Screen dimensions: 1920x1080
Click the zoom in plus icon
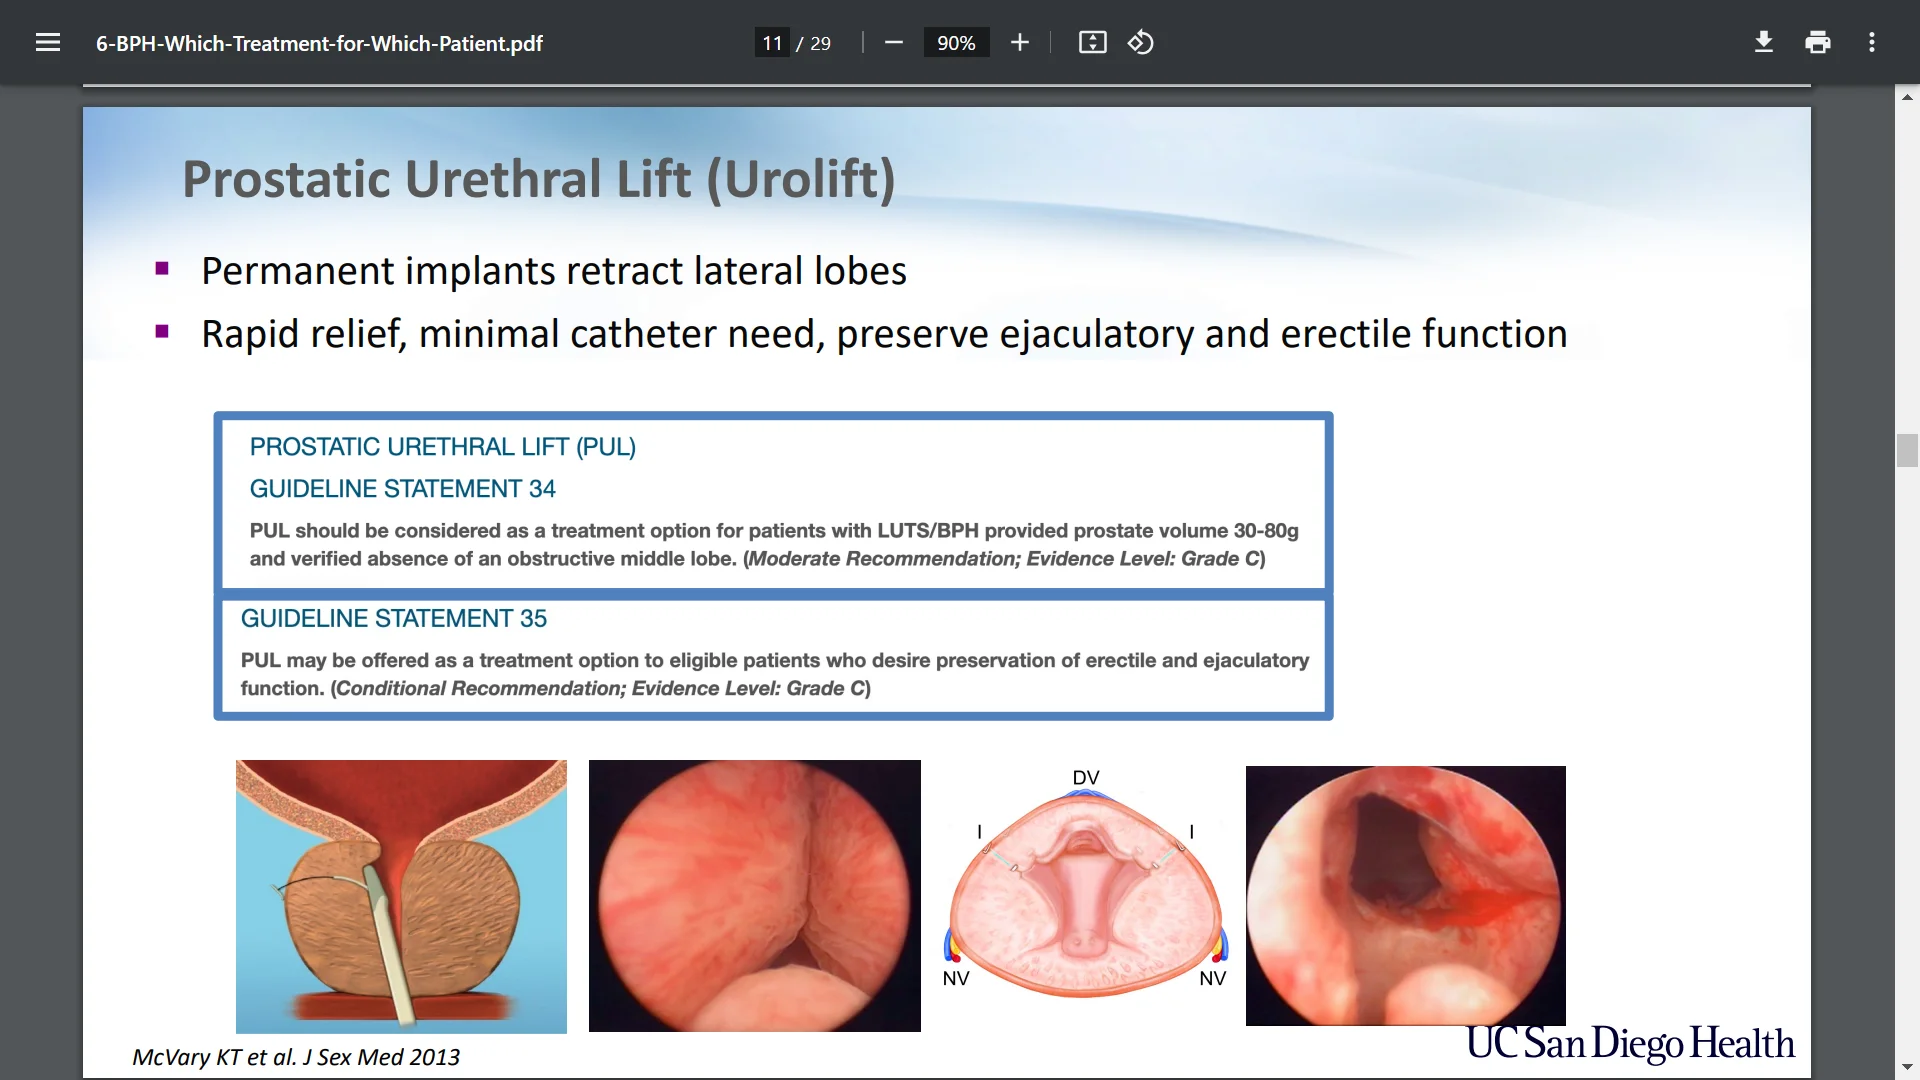(1019, 43)
